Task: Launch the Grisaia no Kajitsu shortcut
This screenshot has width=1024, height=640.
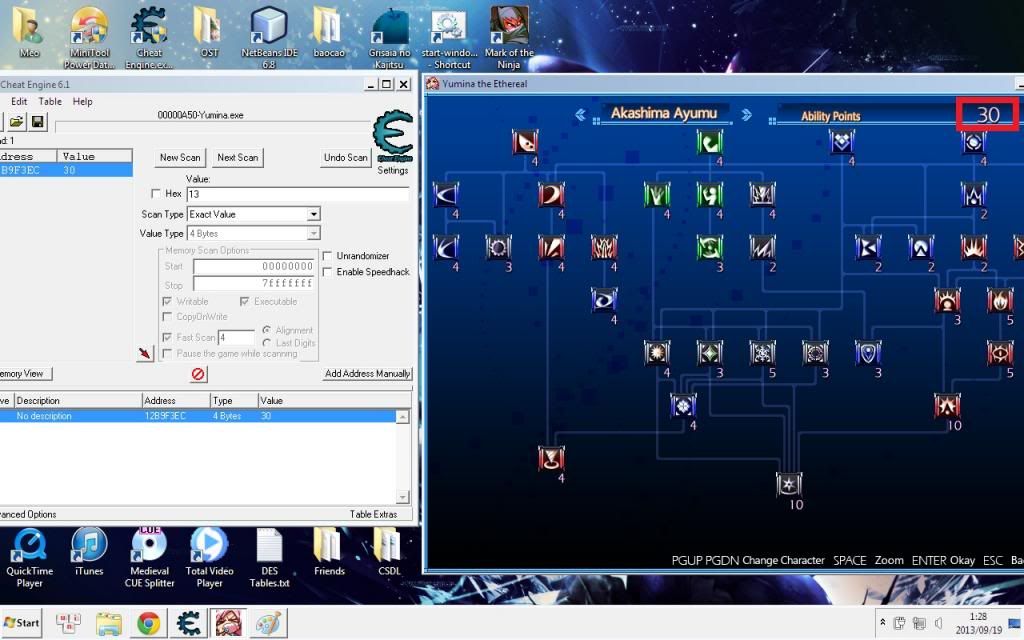Action: [389, 38]
